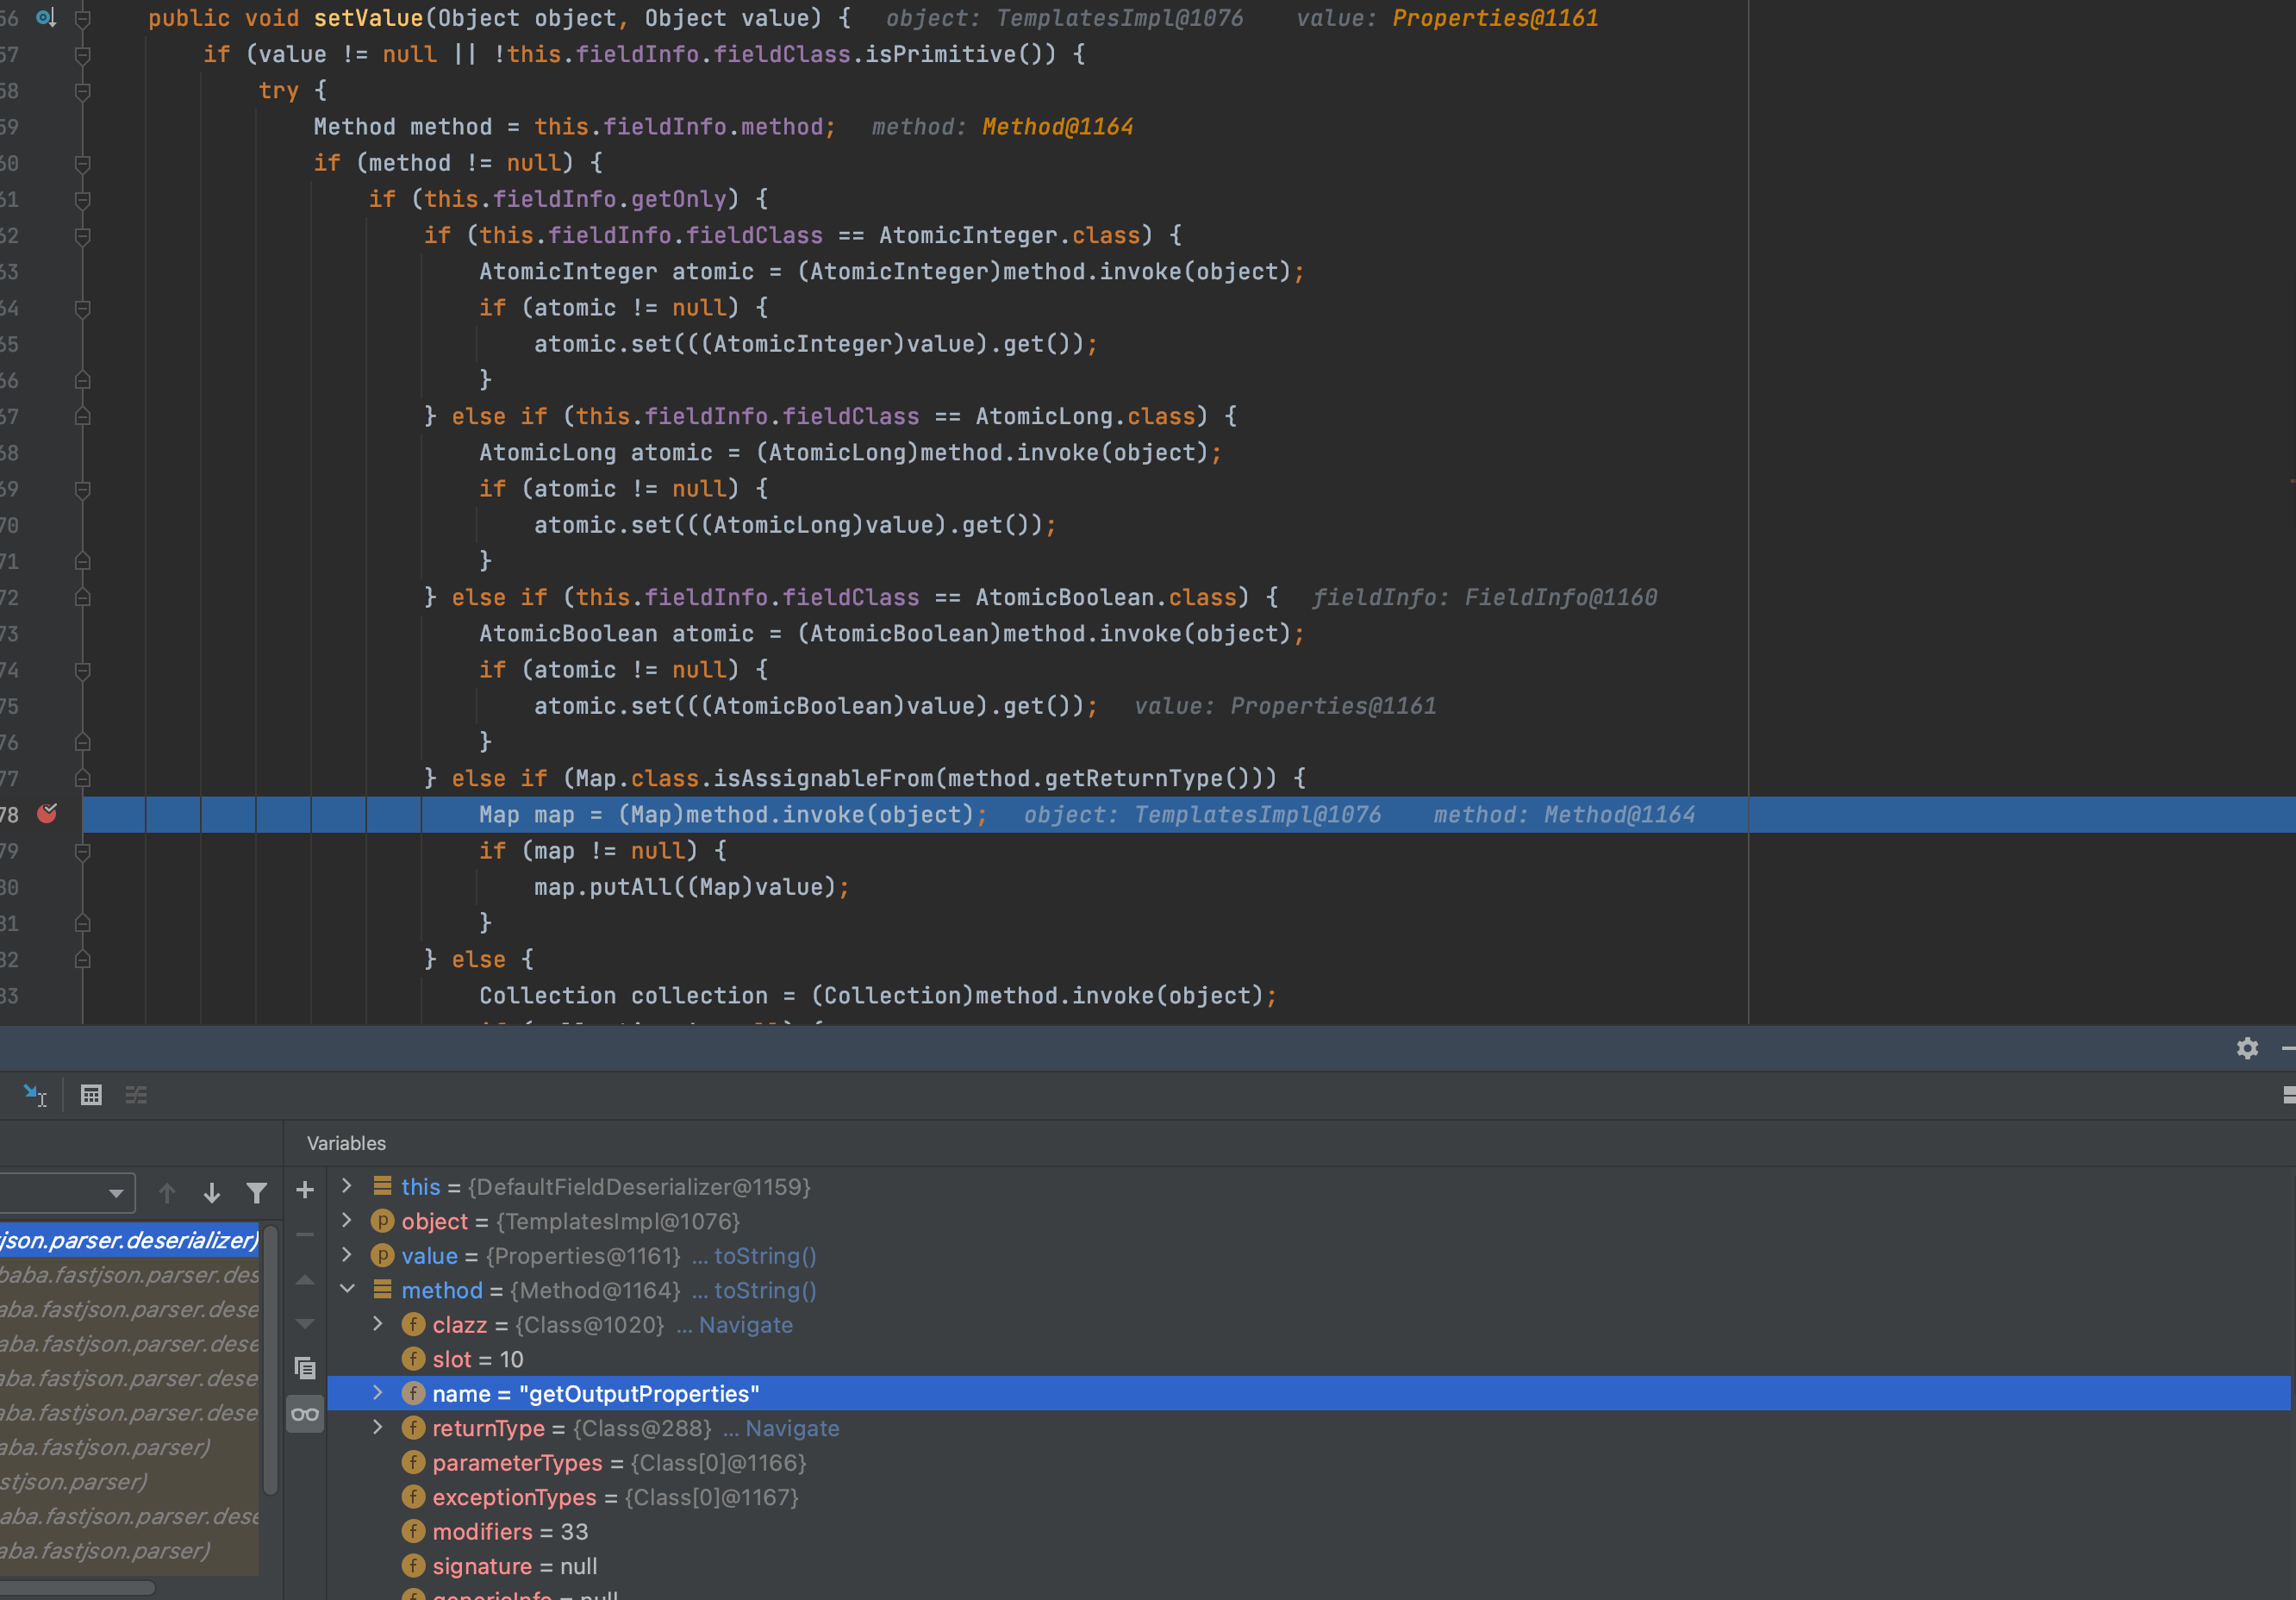
Task: Toggle the breakpoint on line 78
Action: coord(47,814)
